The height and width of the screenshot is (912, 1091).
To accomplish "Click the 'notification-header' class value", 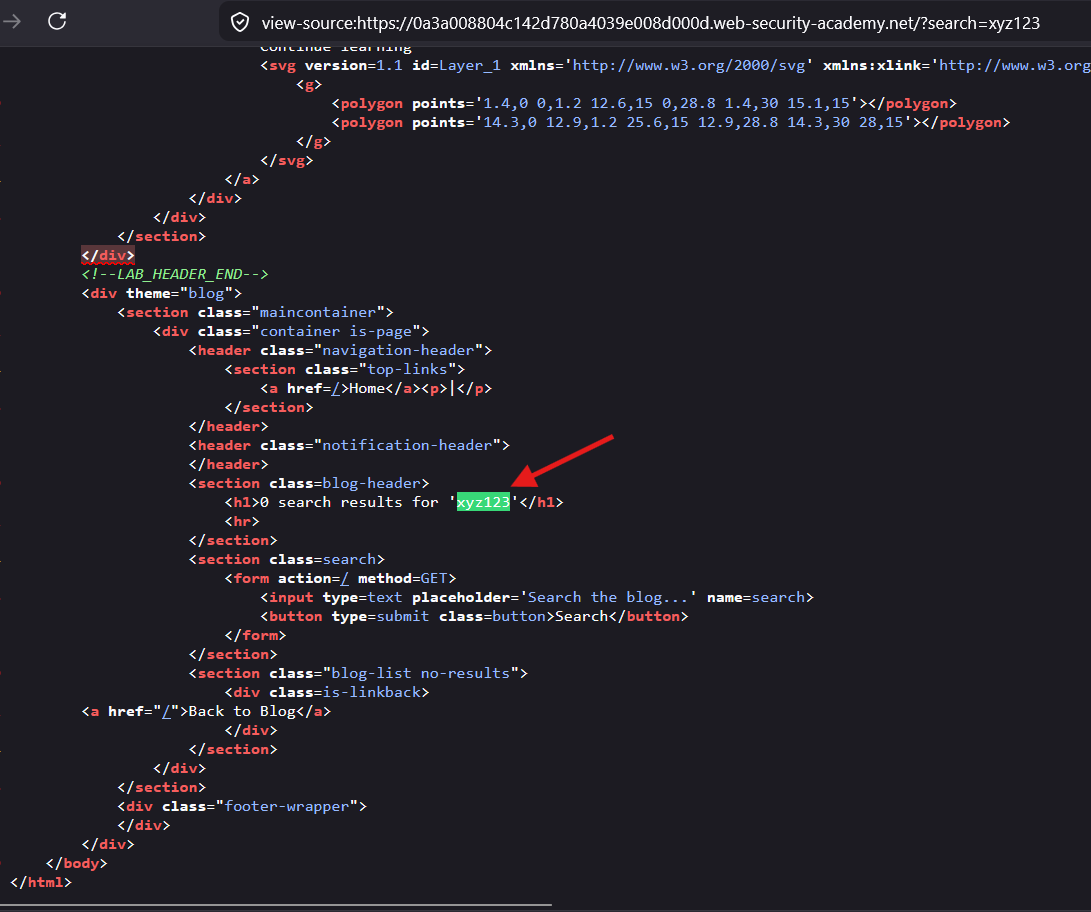I will click(406, 446).
